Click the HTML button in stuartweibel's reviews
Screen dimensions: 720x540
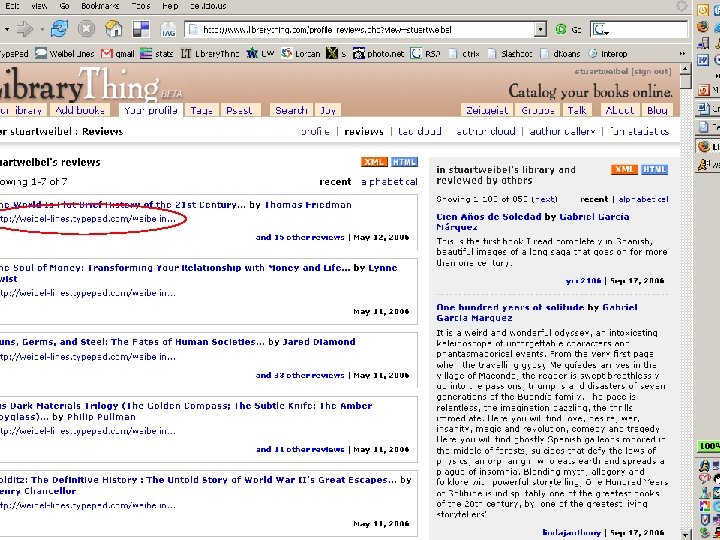(x=405, y=162)
